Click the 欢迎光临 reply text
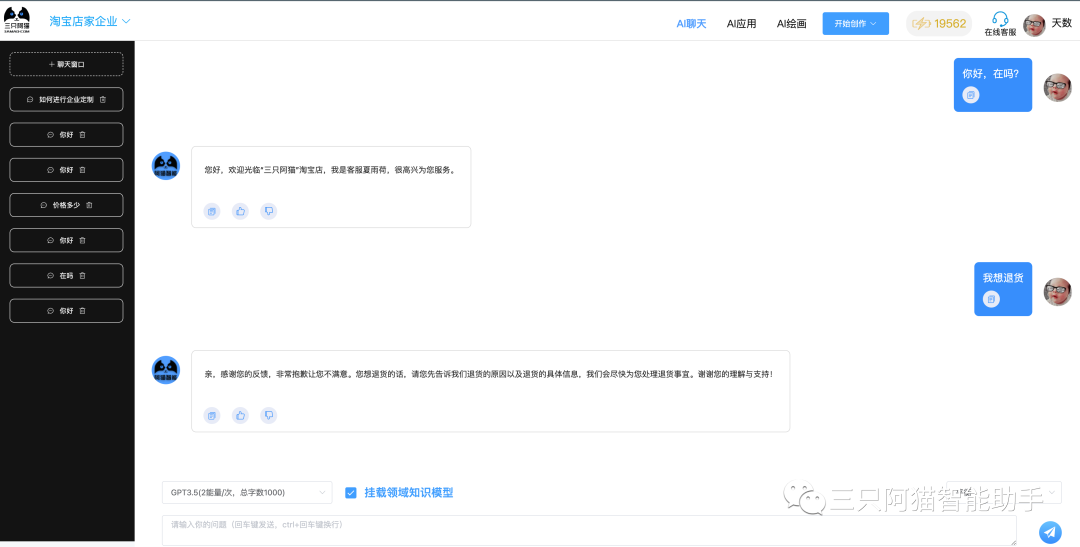 coord(330,169)
